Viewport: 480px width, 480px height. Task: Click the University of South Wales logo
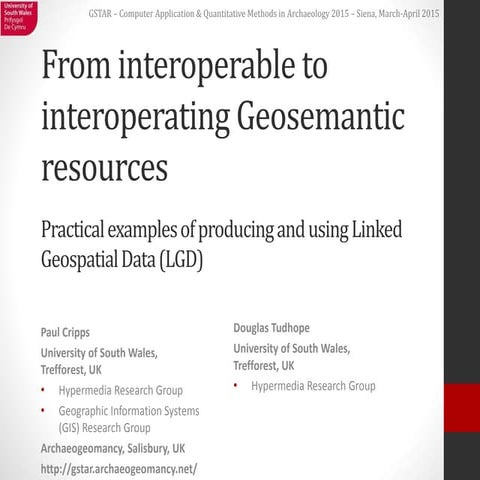[x=19, y=18]
